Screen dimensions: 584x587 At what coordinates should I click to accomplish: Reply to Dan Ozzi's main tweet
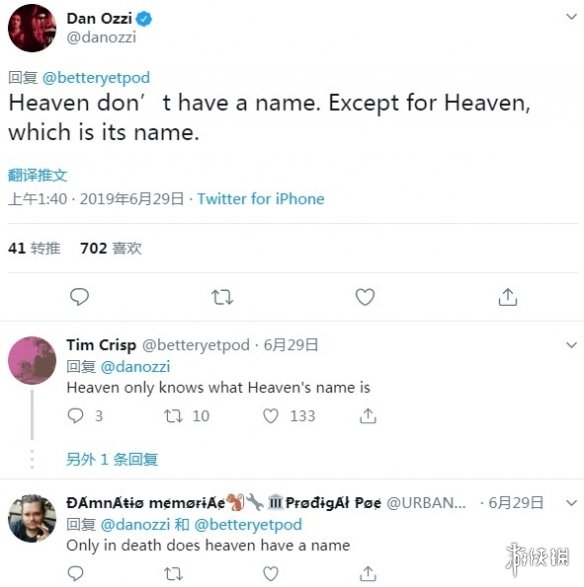tap(79, 297)
